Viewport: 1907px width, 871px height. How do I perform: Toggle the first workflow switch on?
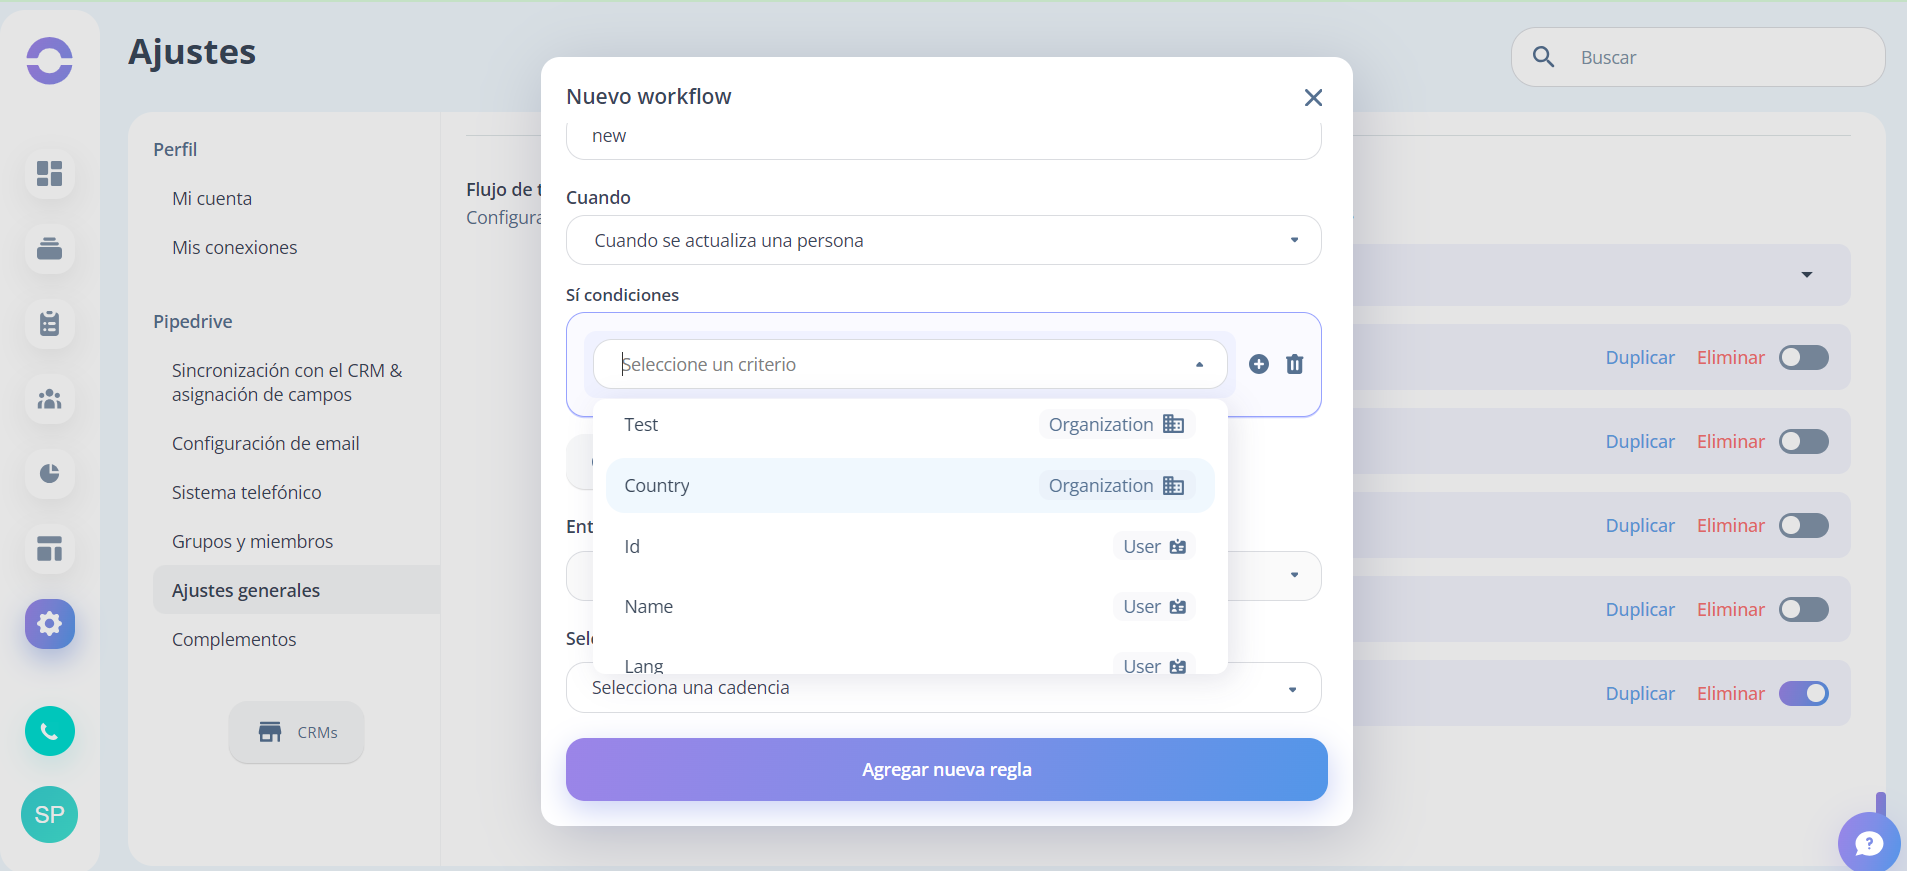tap(1803, 357)
